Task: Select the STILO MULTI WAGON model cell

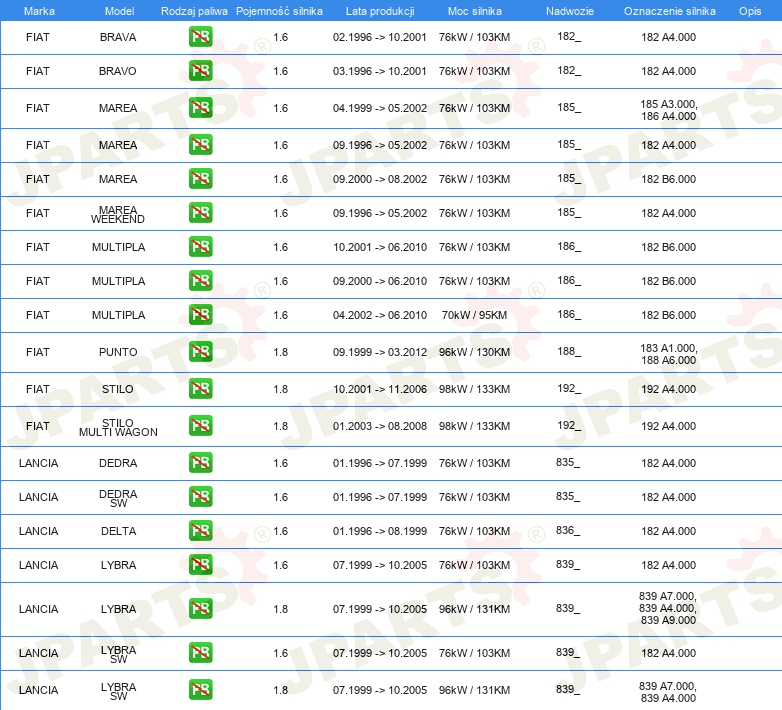Action: click(118, 427)
